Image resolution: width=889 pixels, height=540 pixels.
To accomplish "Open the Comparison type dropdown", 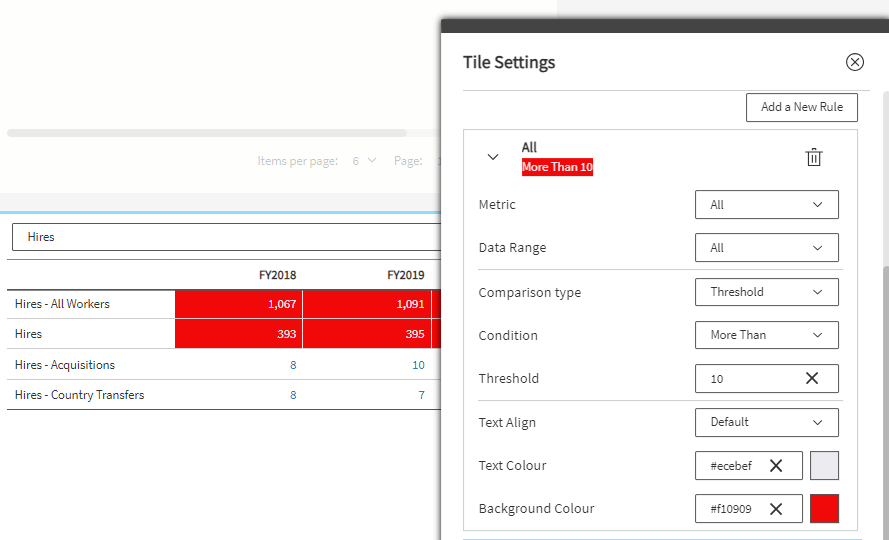I will (766, 292).
